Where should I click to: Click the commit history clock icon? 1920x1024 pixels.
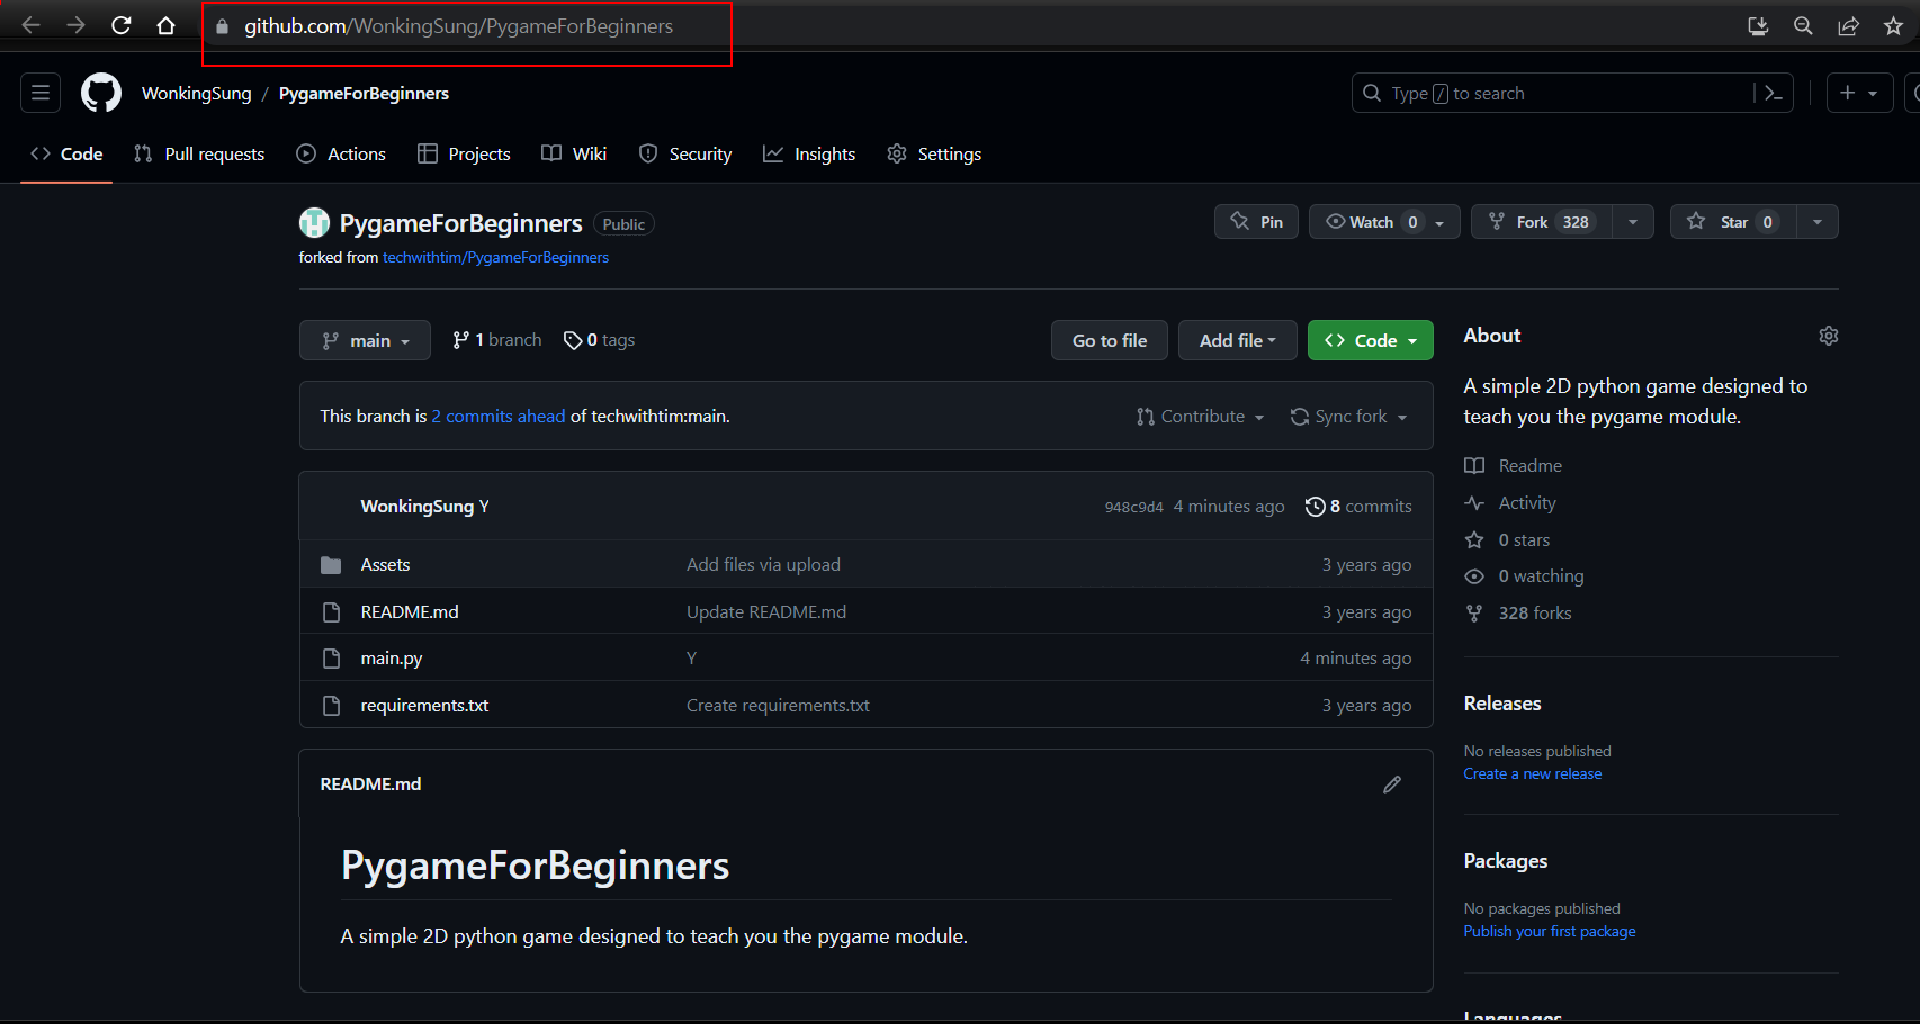(1315, 507)
